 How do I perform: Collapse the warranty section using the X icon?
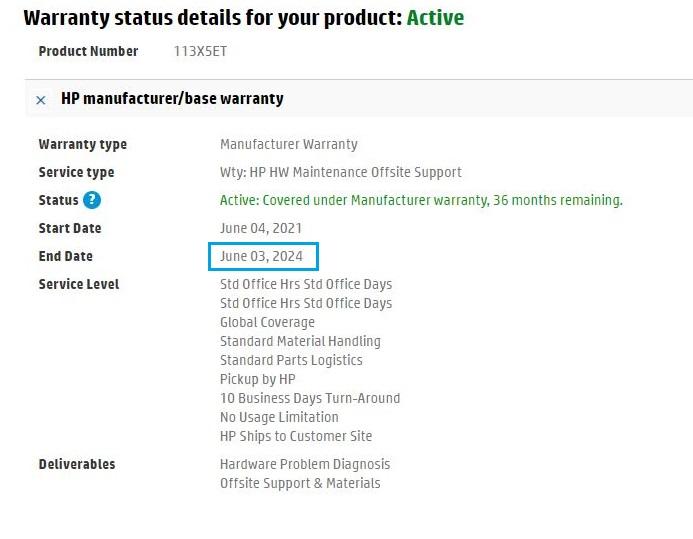click(41, 100)
